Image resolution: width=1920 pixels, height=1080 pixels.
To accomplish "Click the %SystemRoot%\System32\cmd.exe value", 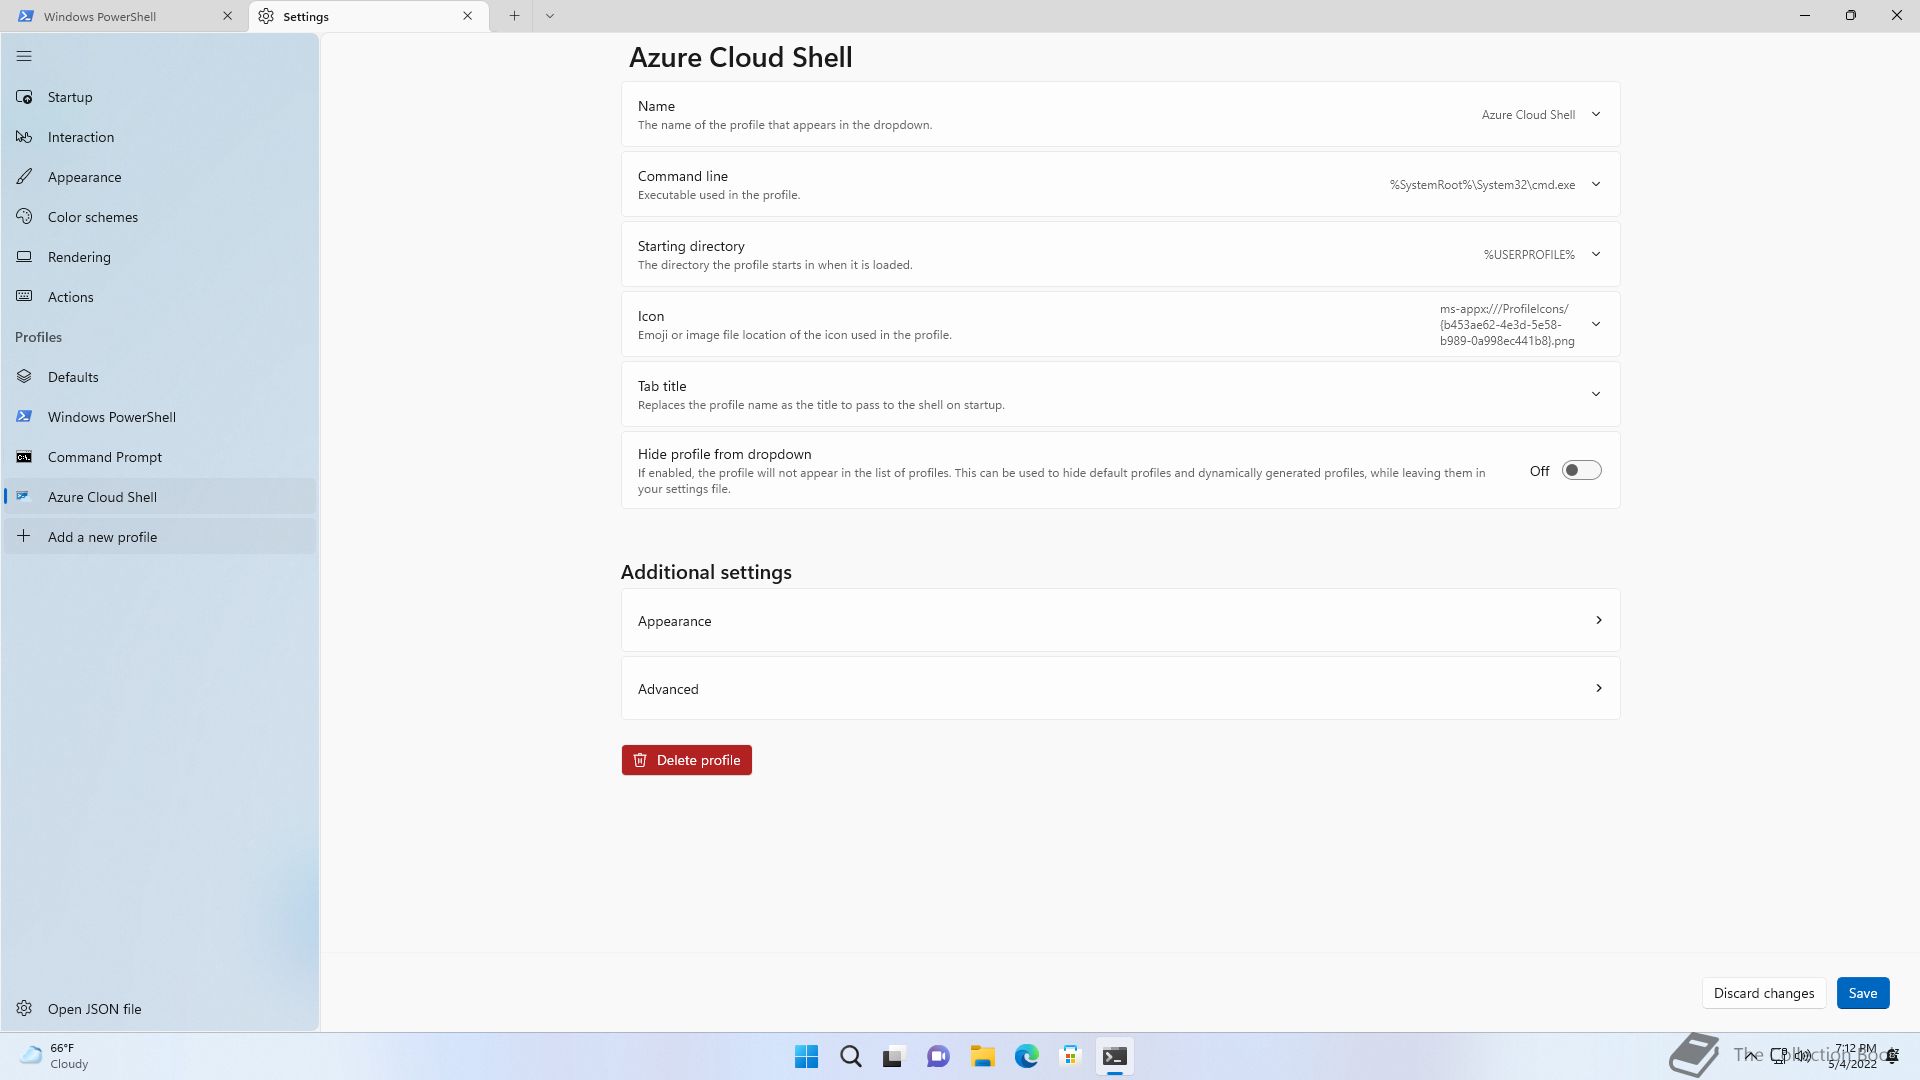I will tap(1482, 185).
